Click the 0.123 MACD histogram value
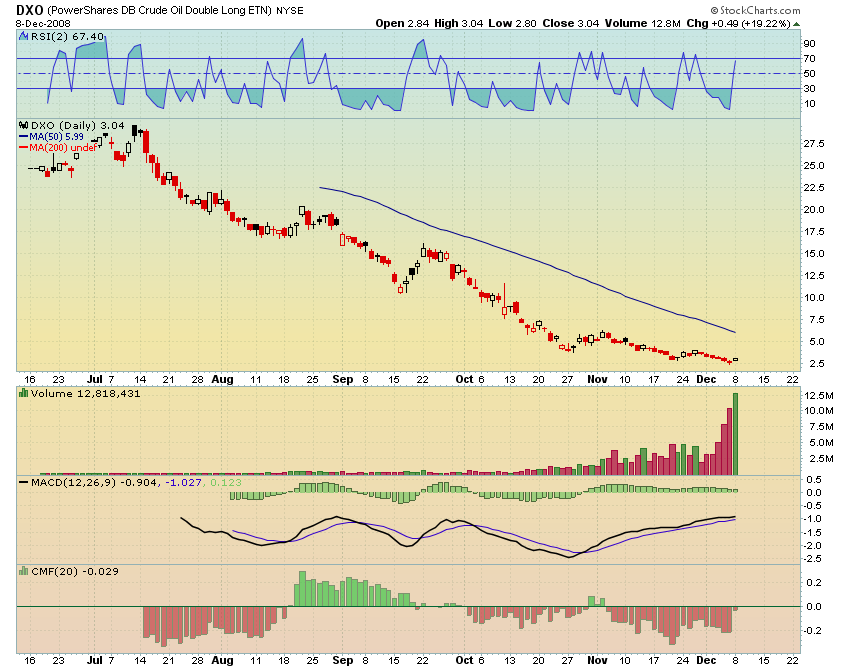 pos(226,482)
